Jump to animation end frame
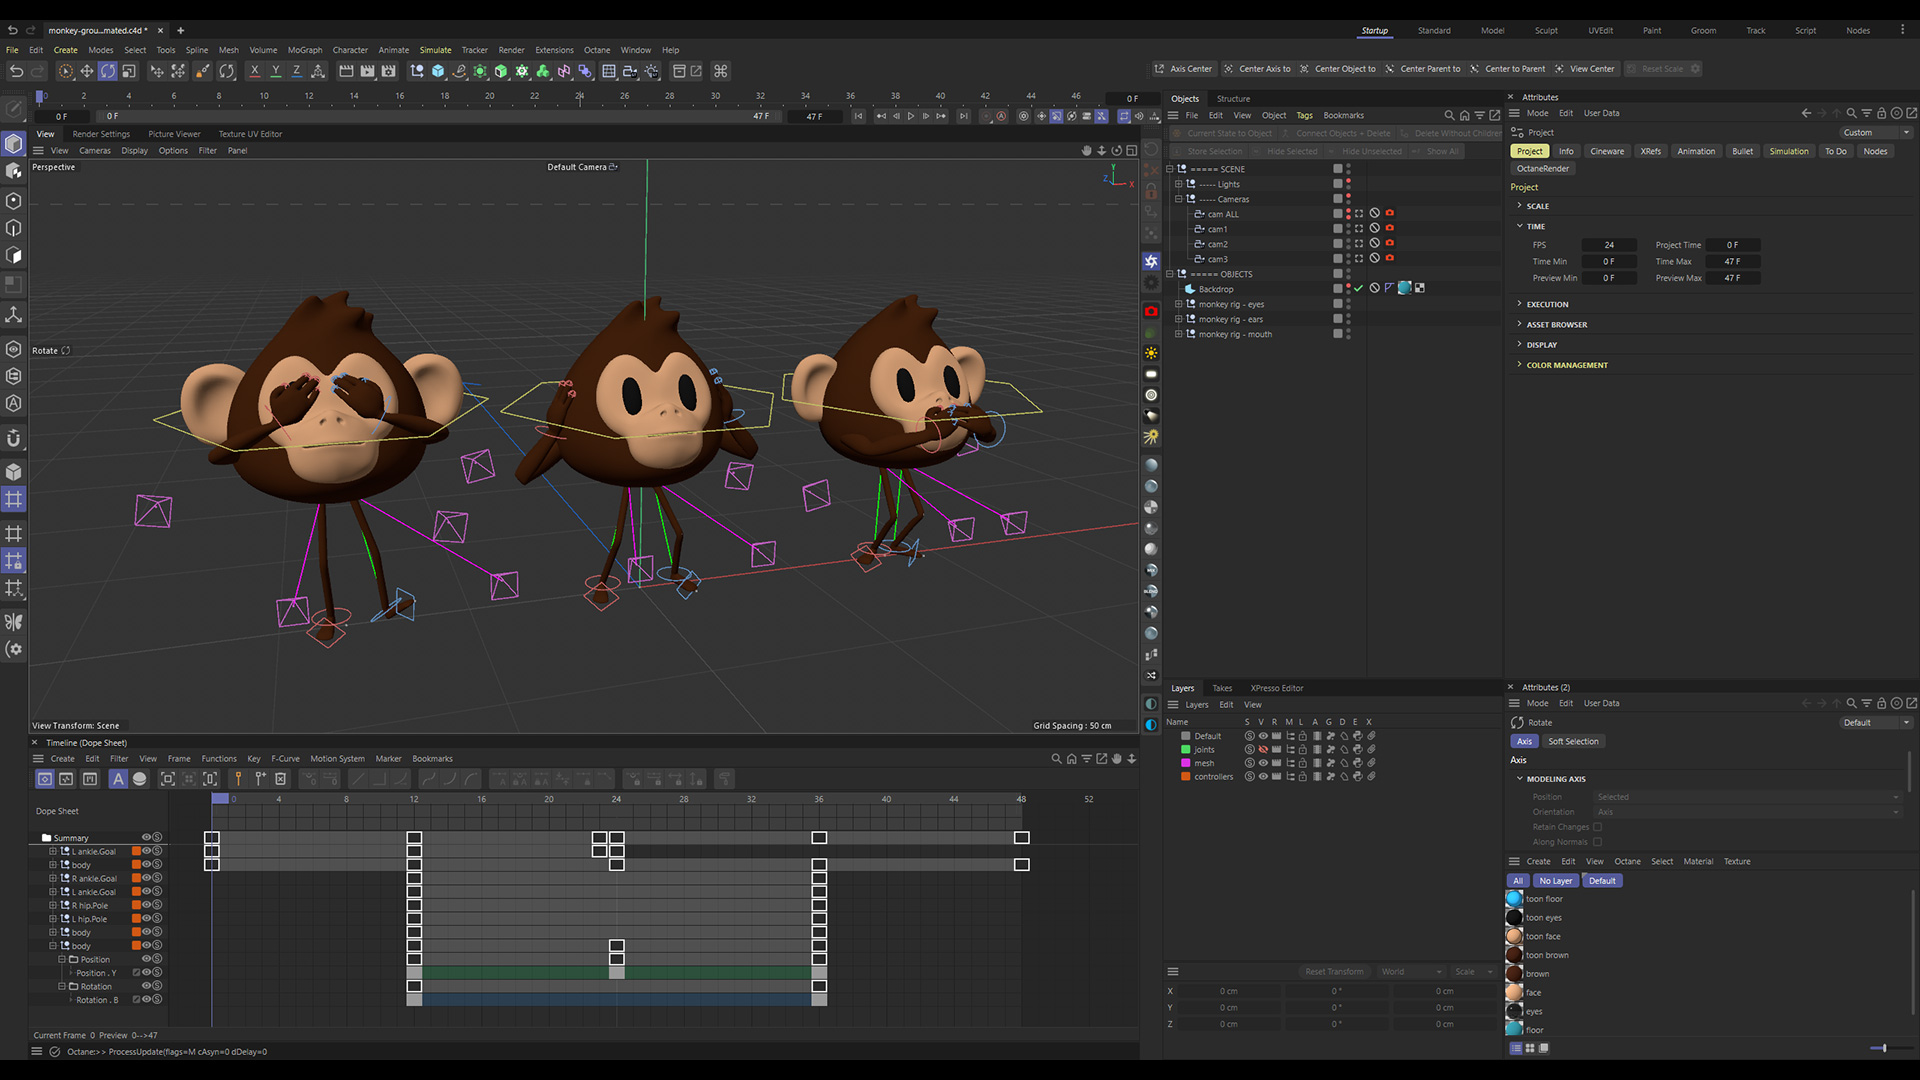This screenshot has height=1080, width=1920. coord(963,116)
